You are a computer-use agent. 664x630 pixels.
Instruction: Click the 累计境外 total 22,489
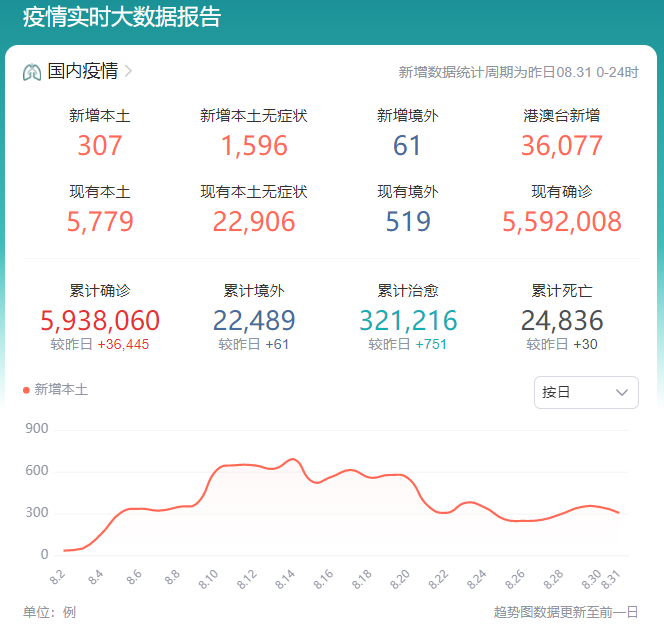point(254,321)
